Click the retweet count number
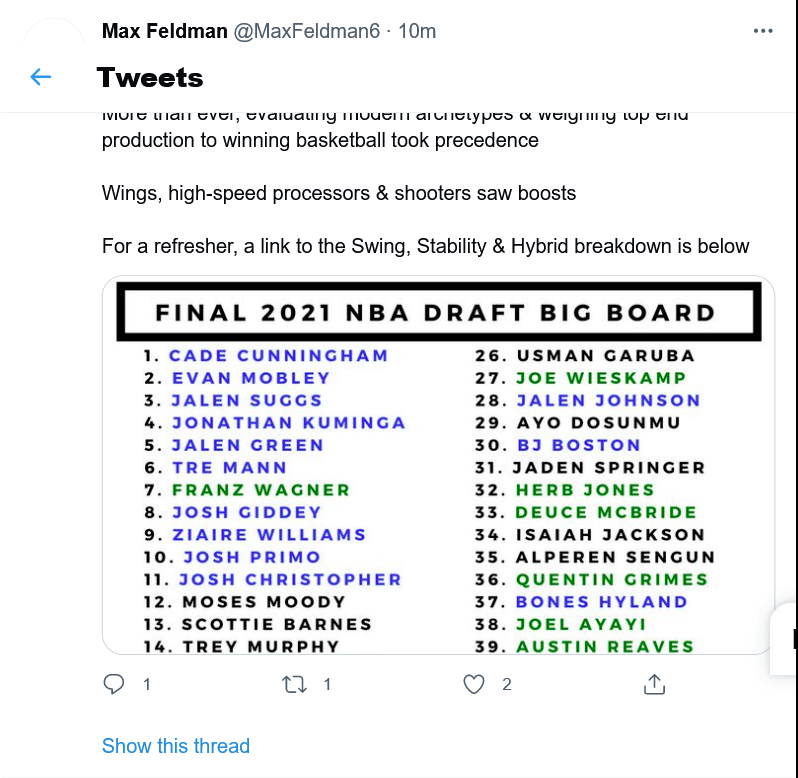The image size is (798, 778). click(327, 685)
